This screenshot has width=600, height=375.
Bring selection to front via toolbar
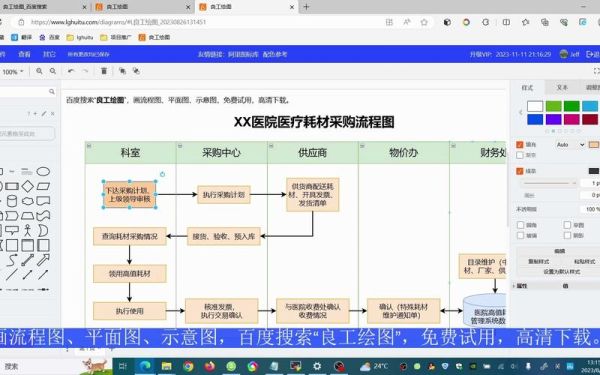tap(122, 71)
